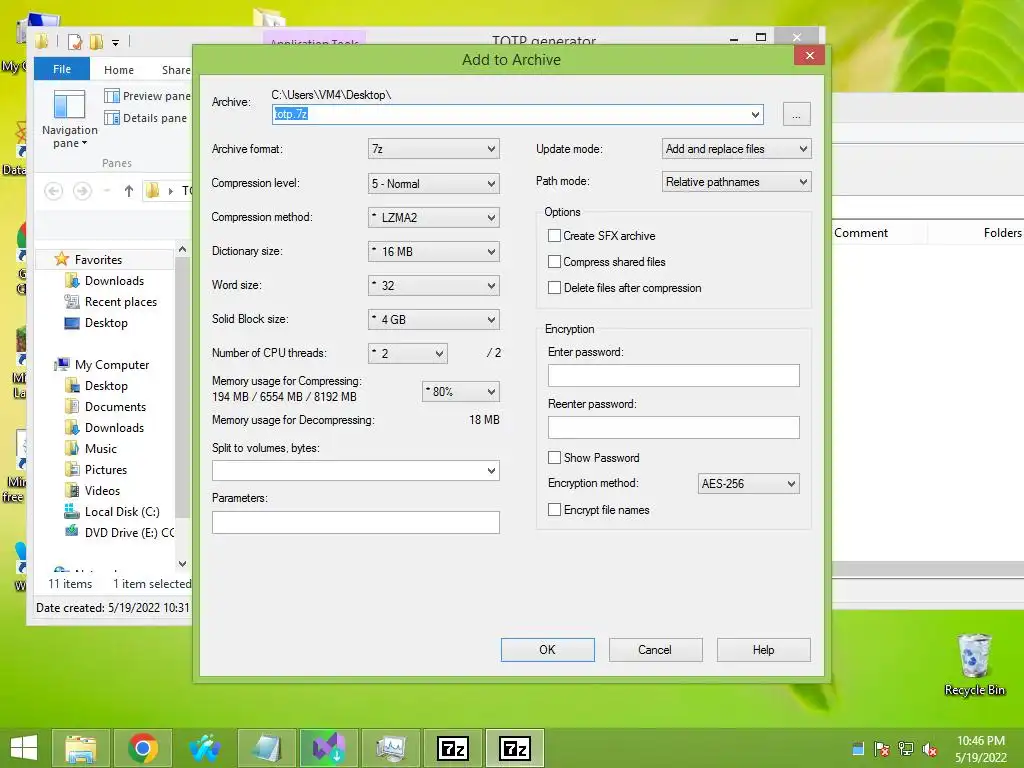Image resolution: width=1024 pixels, height=768 pixels.
Task: Close the Add to Archive dialog
Action: (x=809, y=56)
